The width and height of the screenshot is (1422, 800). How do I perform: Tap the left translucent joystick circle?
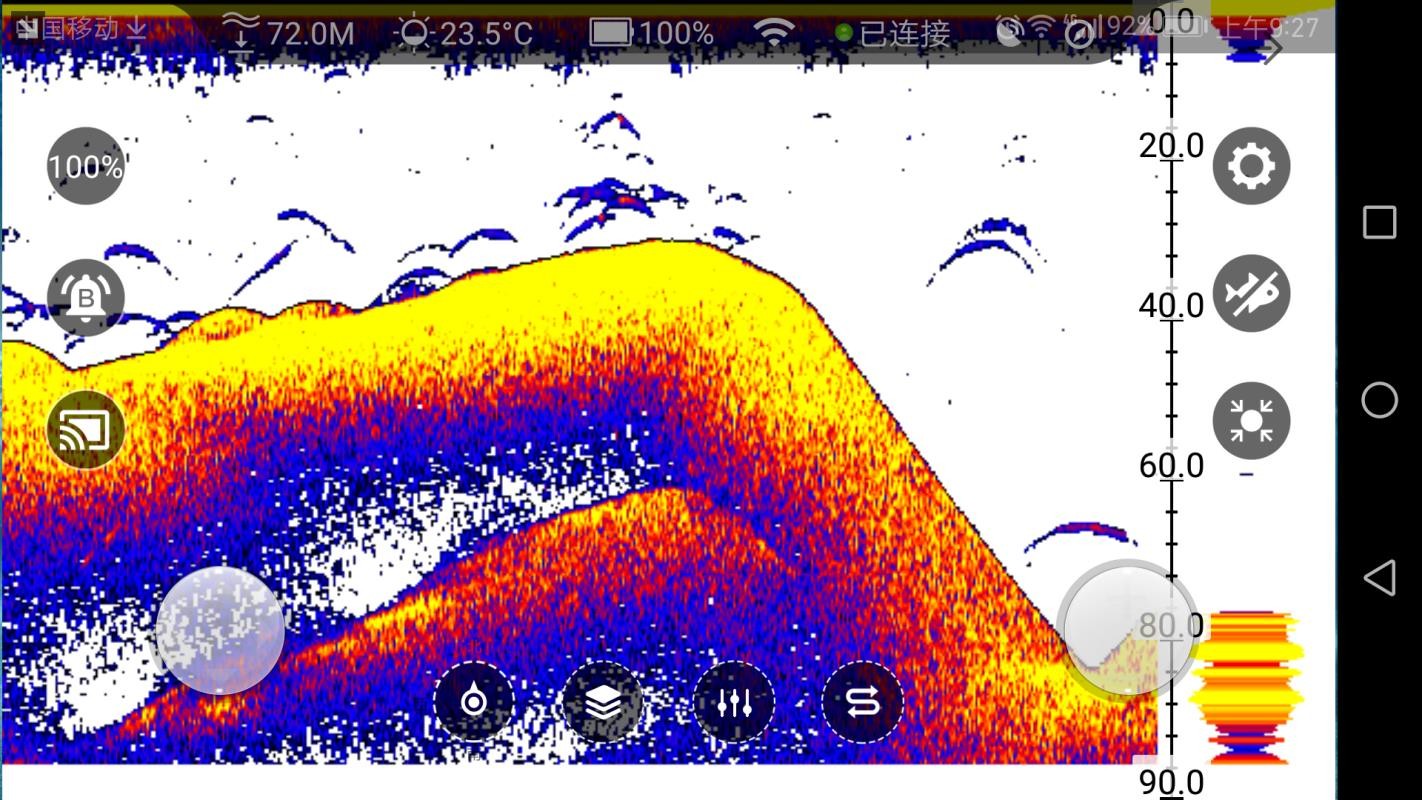(220, 630)
